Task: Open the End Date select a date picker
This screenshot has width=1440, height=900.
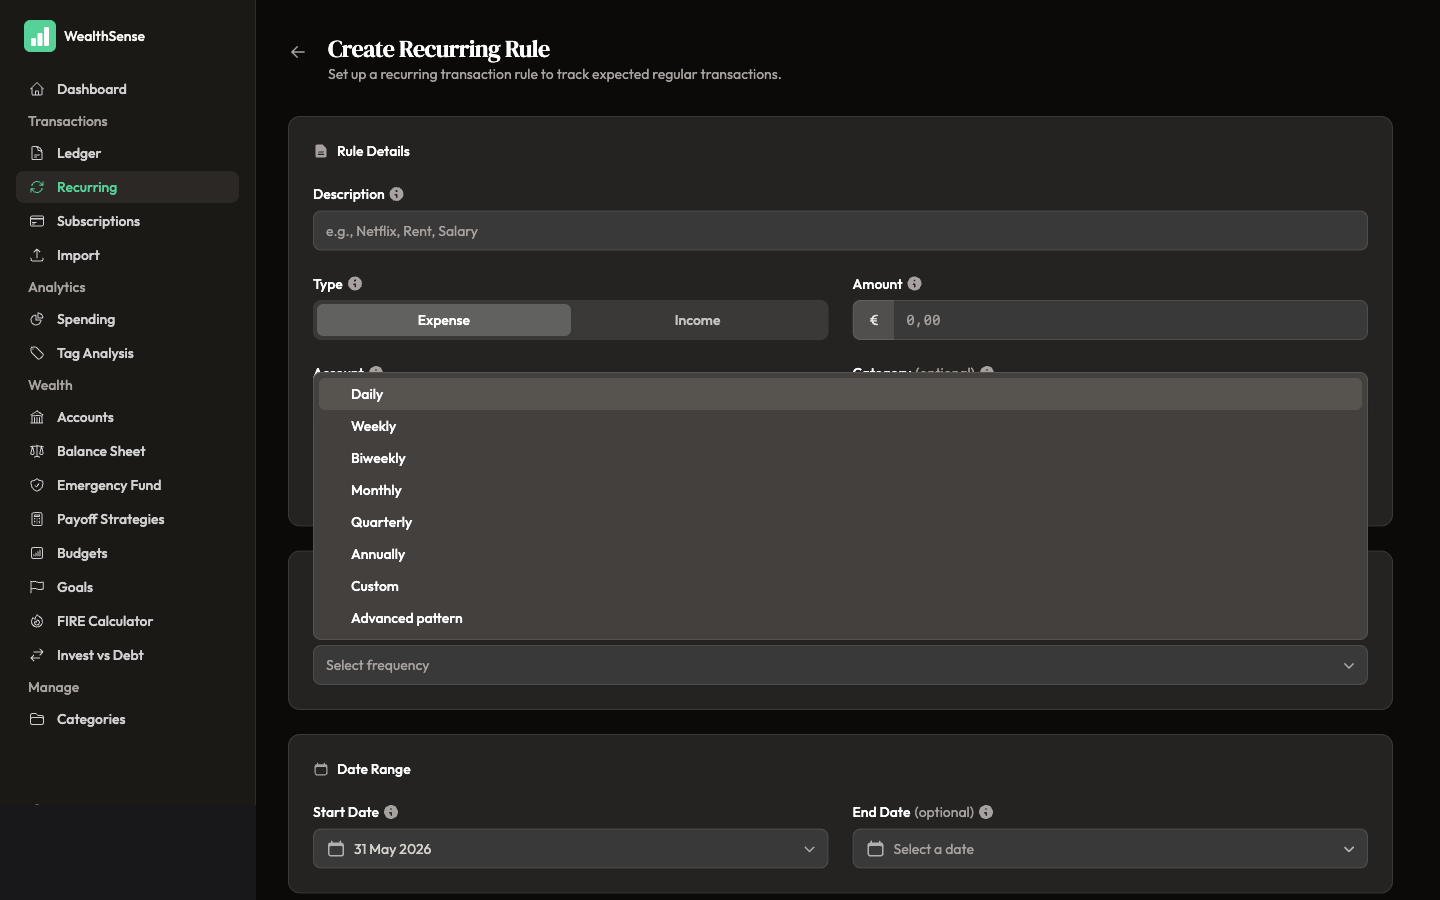Action: pos(1110,849)
